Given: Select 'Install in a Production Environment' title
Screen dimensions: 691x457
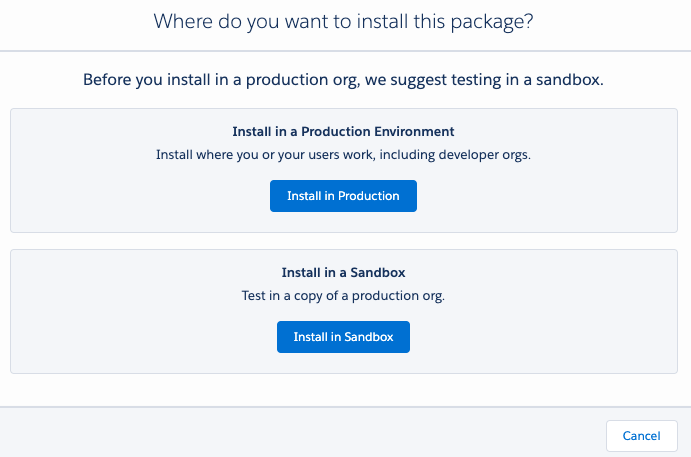Looking at the screenshot, I should (x=343, y=131).
